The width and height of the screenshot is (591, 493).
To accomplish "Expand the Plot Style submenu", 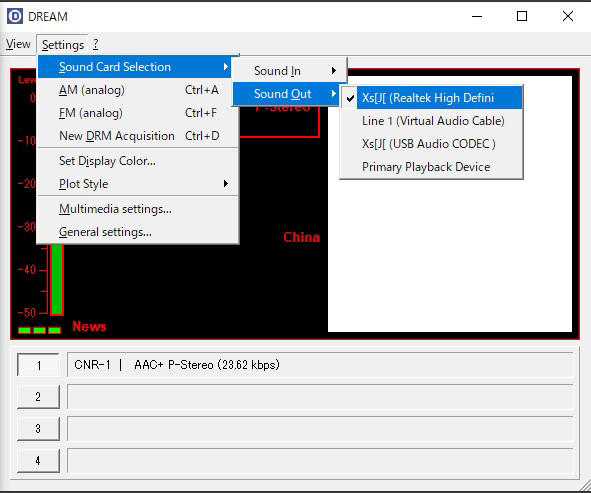I will pos(138,184).
